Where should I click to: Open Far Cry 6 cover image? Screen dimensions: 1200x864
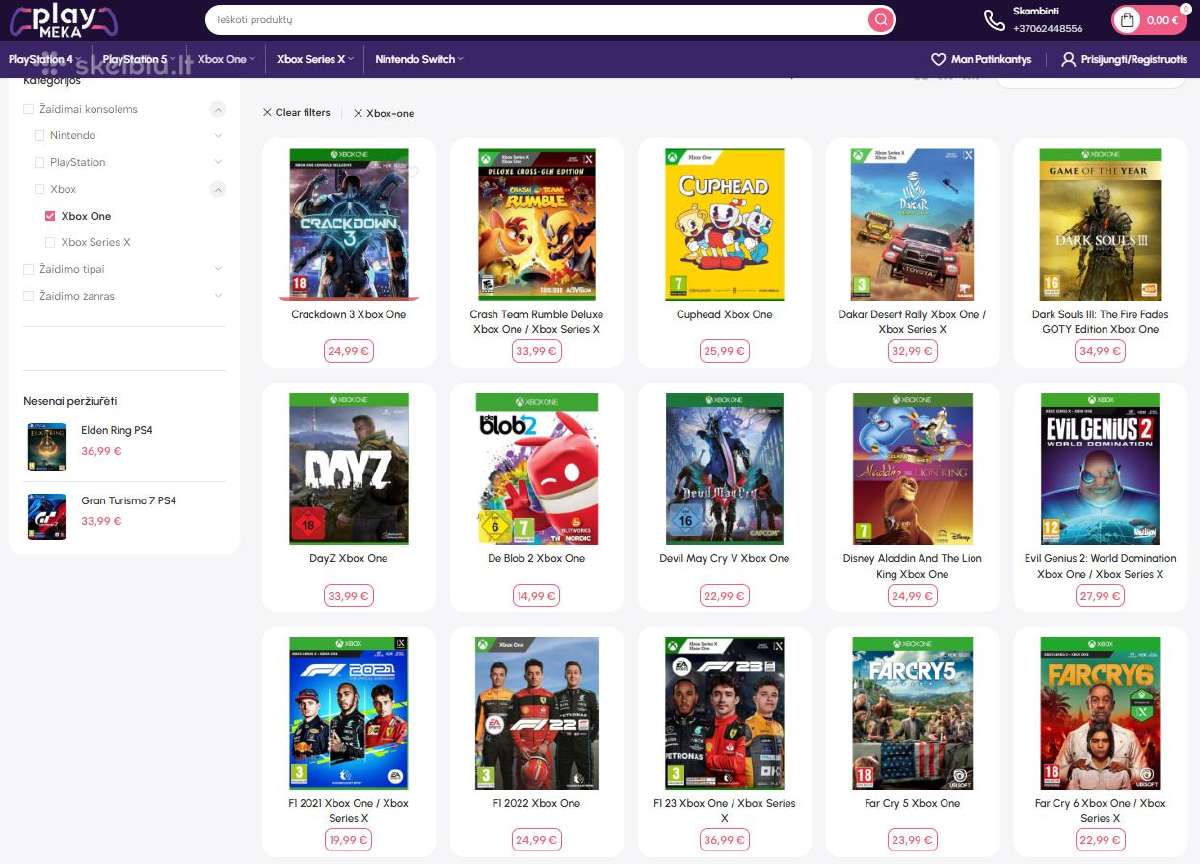1100,713
